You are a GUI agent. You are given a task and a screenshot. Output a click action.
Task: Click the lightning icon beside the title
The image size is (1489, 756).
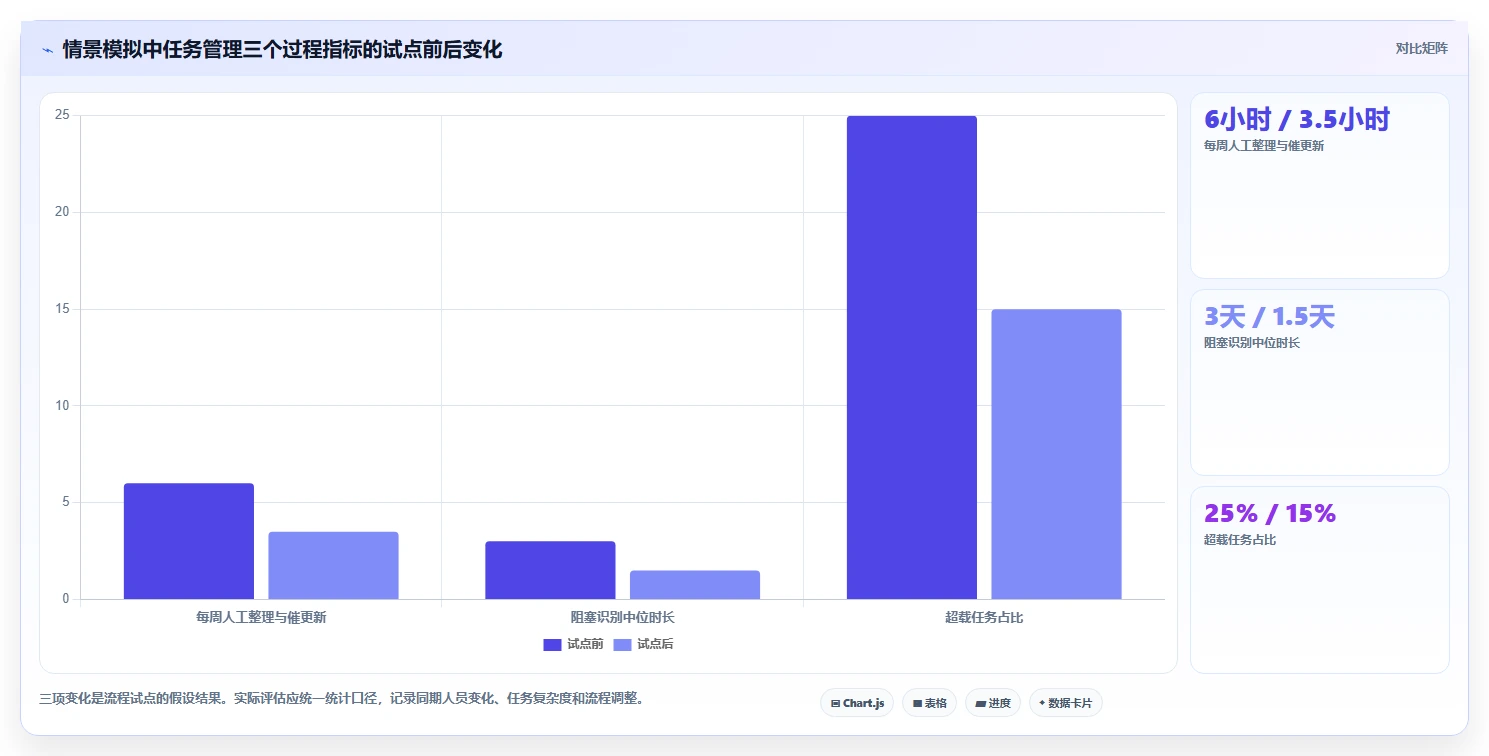point(48,50)
